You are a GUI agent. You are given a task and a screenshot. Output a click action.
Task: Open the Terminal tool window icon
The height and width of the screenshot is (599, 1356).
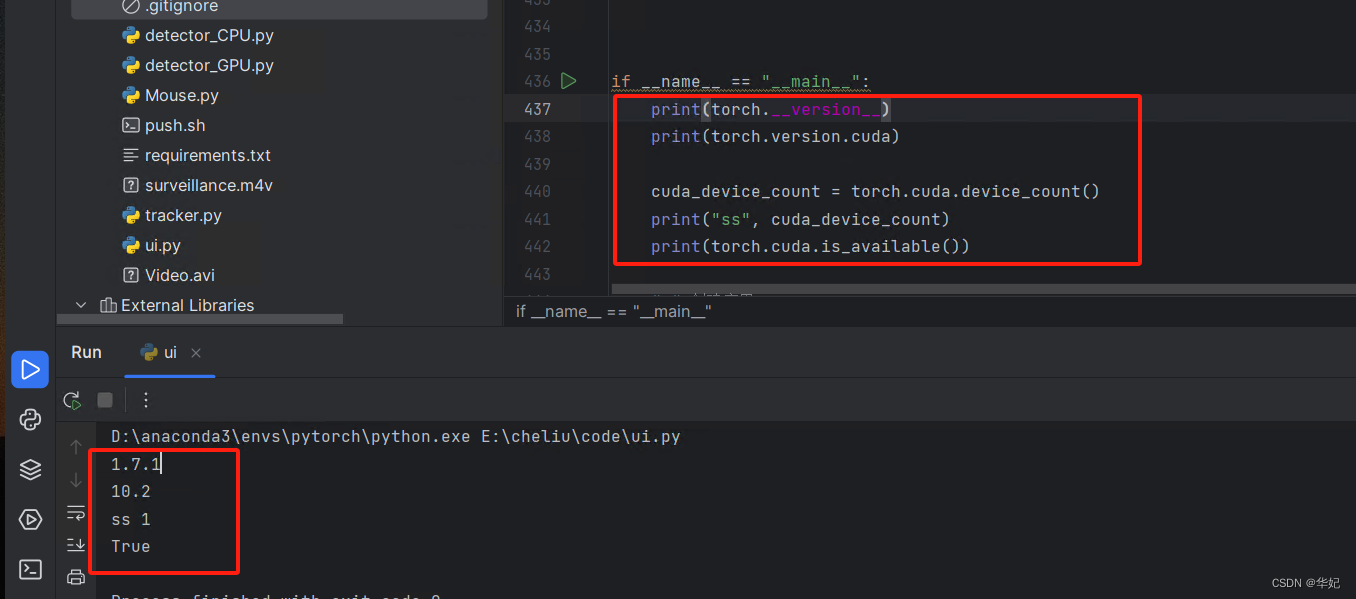tap(29, 569)
